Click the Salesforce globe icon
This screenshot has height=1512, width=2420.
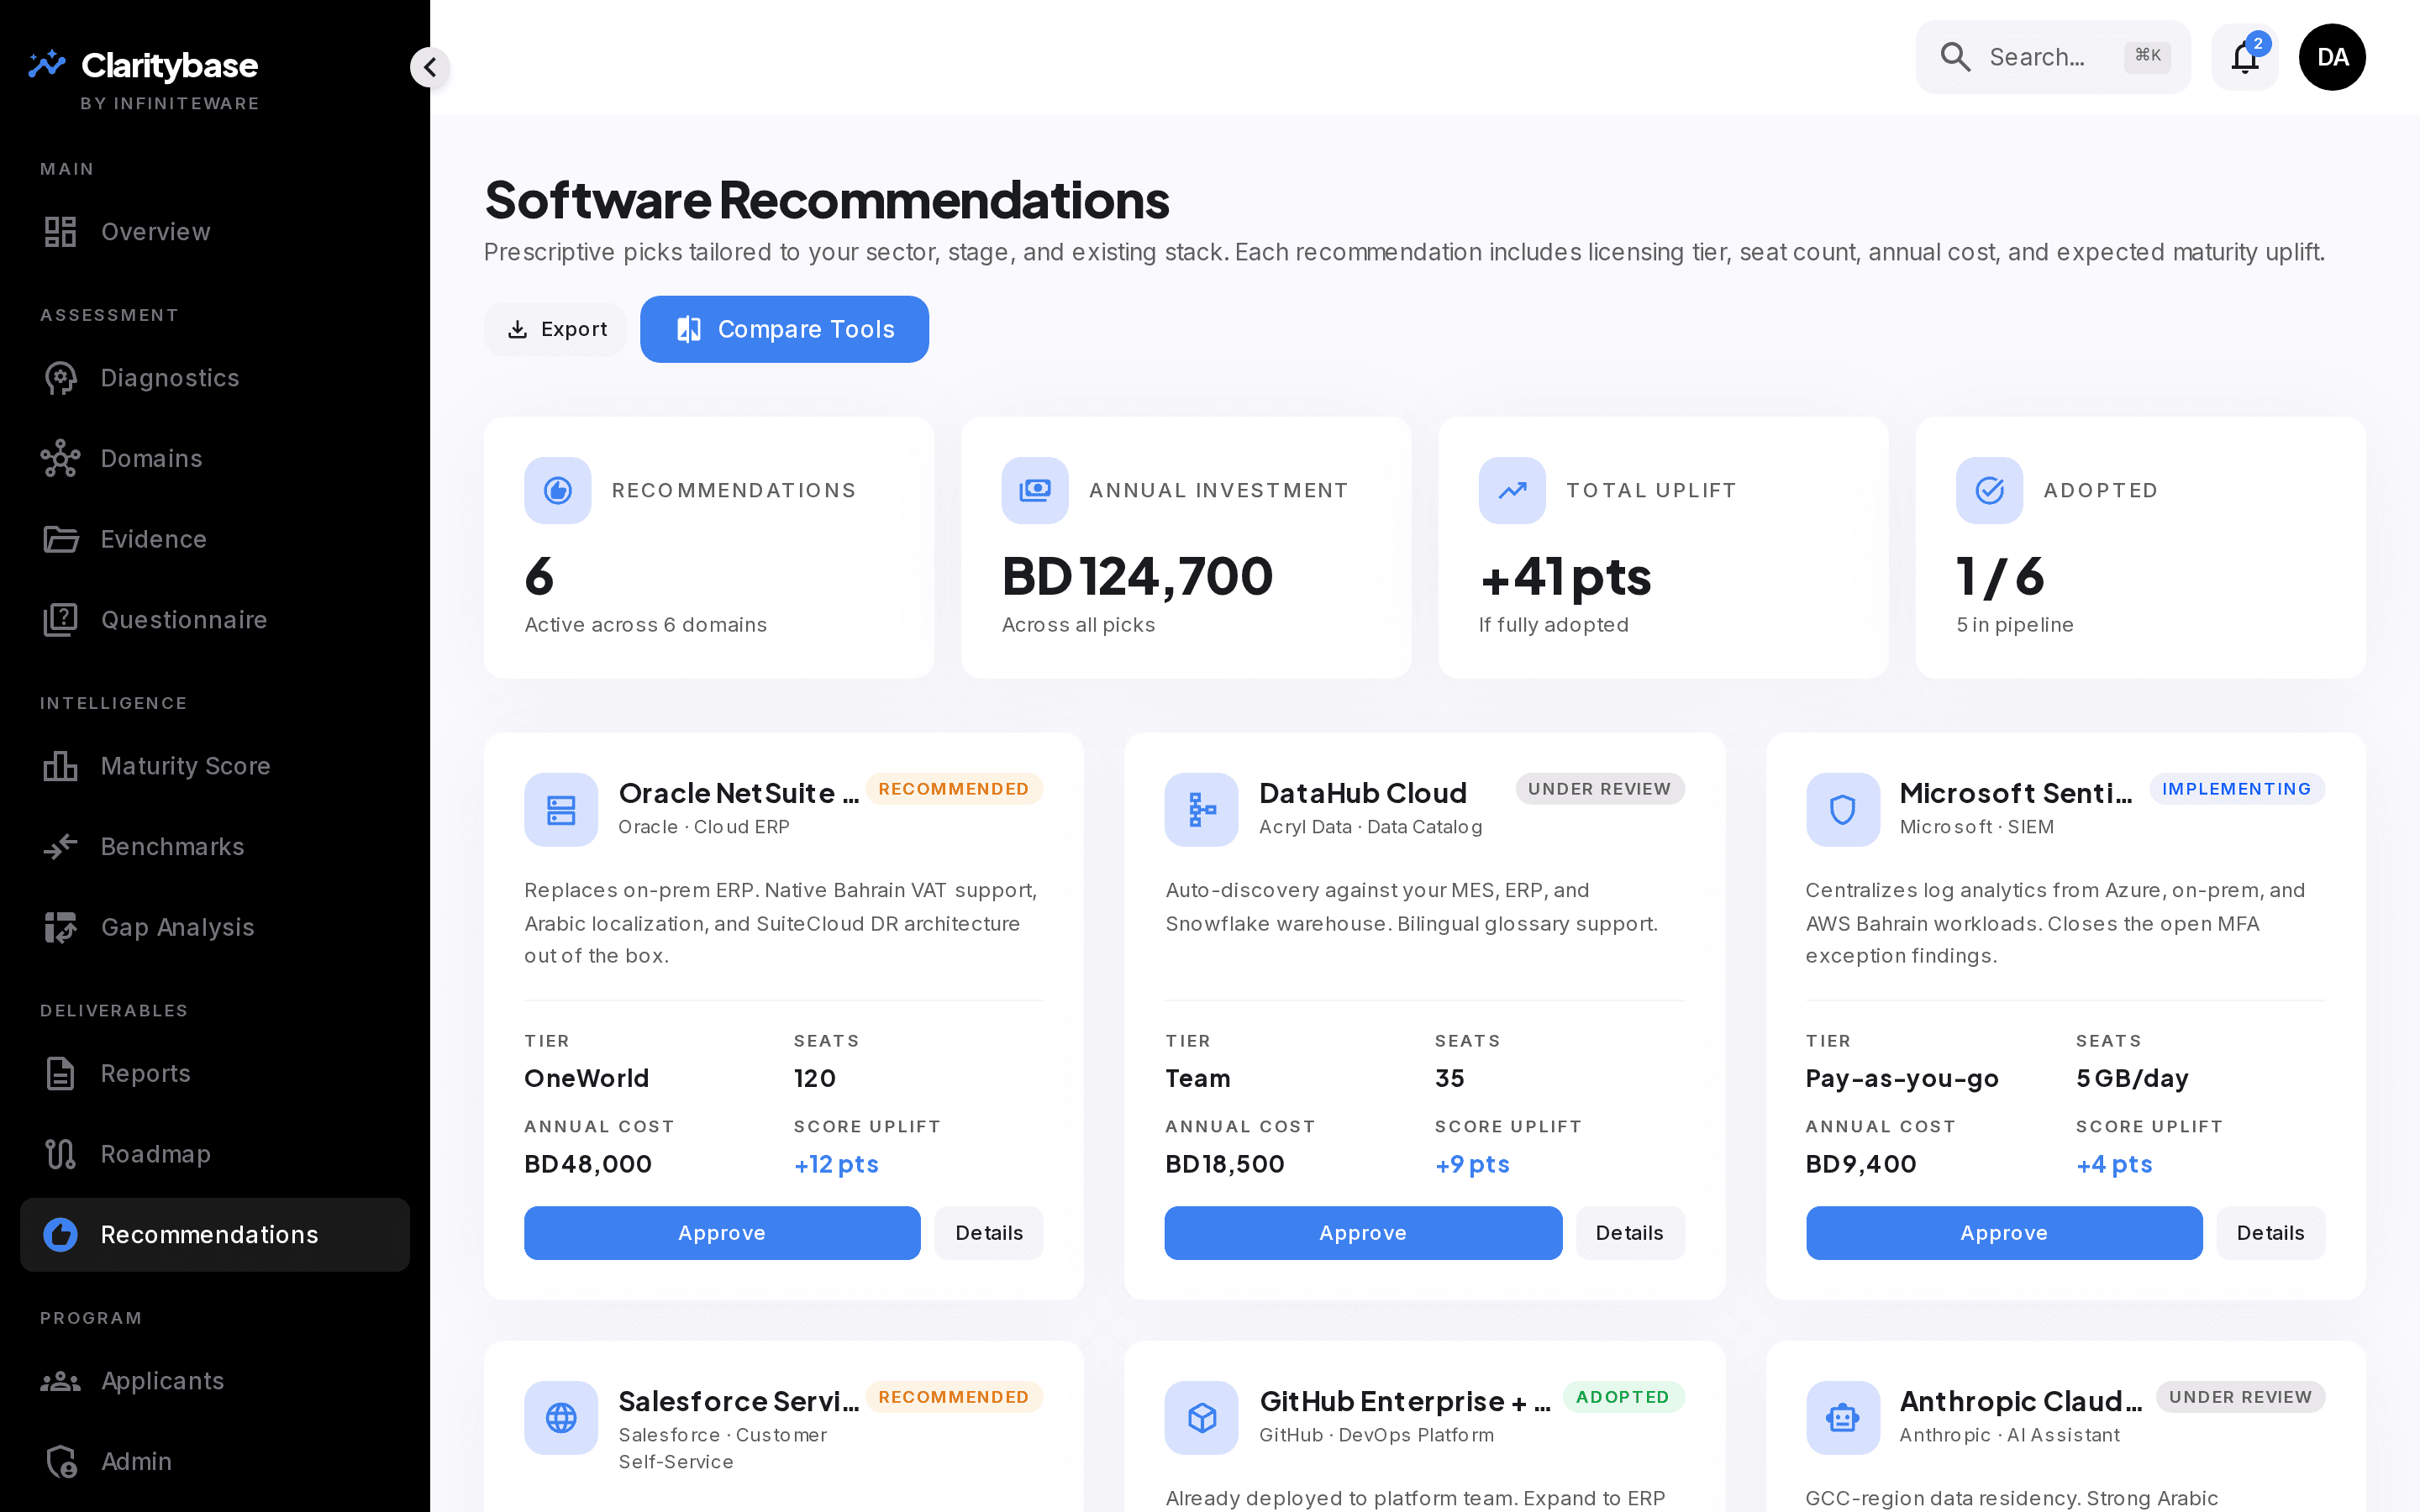[561, 1418]
